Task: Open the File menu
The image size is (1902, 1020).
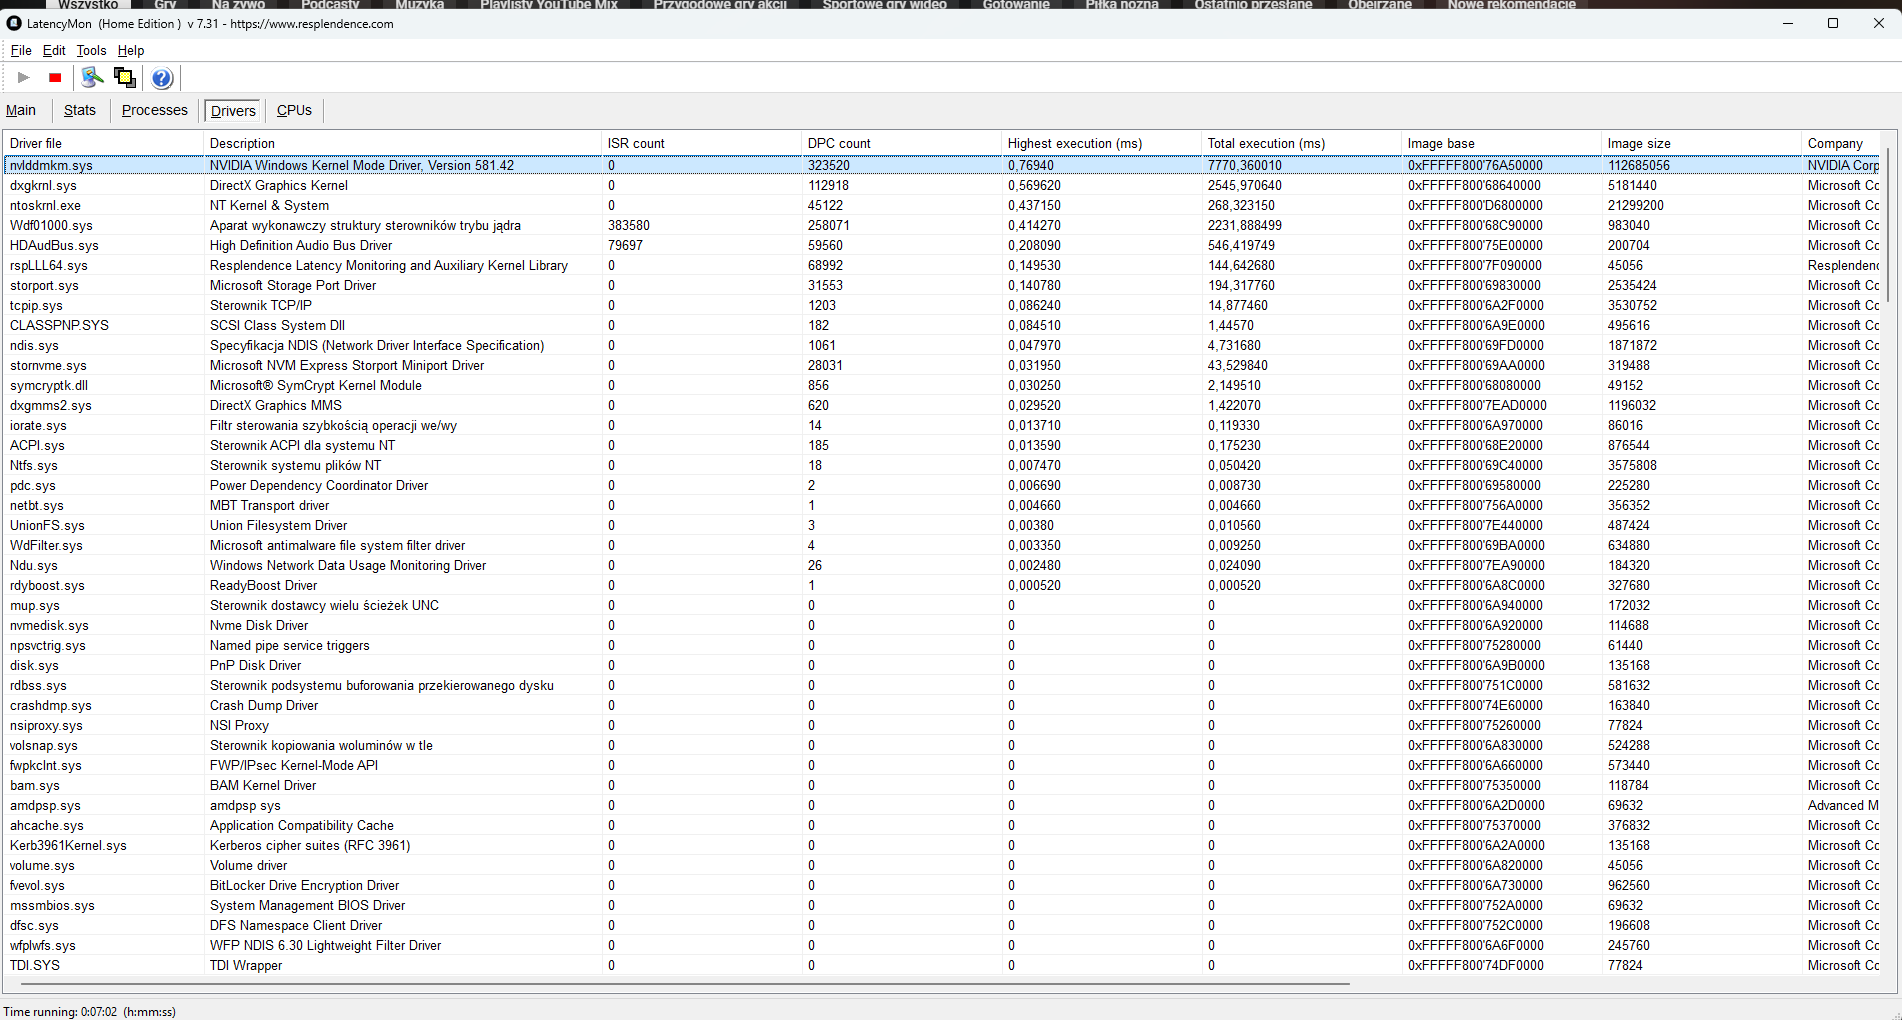Action: (x=21, y=50)
